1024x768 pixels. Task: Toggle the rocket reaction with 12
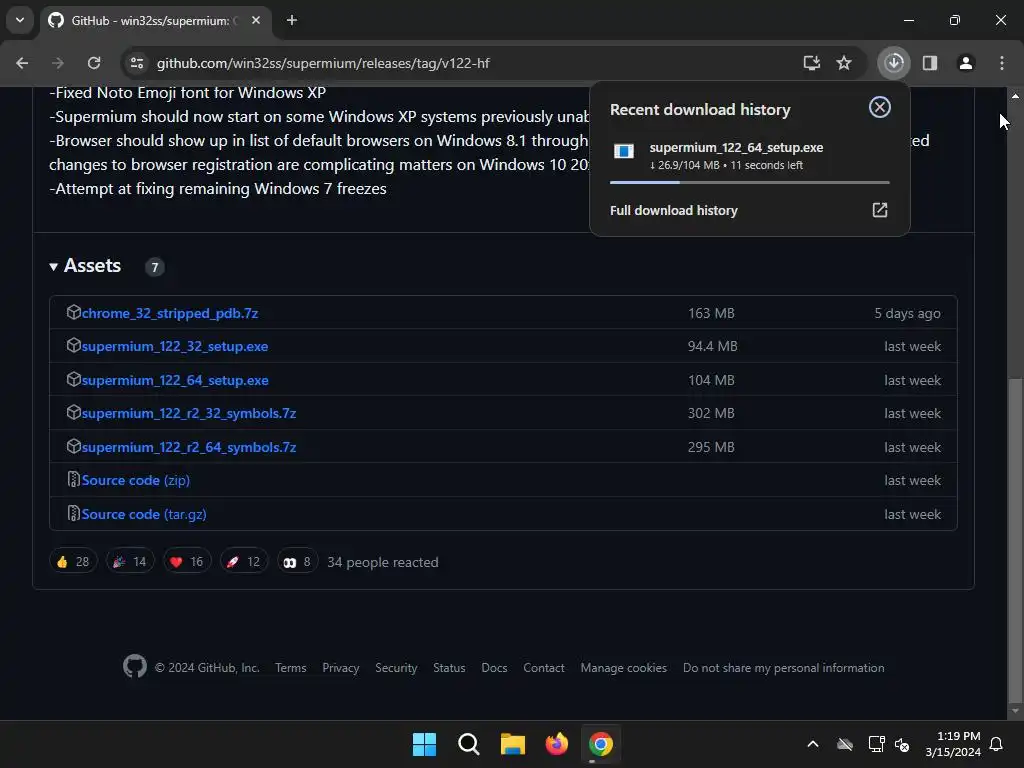click(244, 561)
